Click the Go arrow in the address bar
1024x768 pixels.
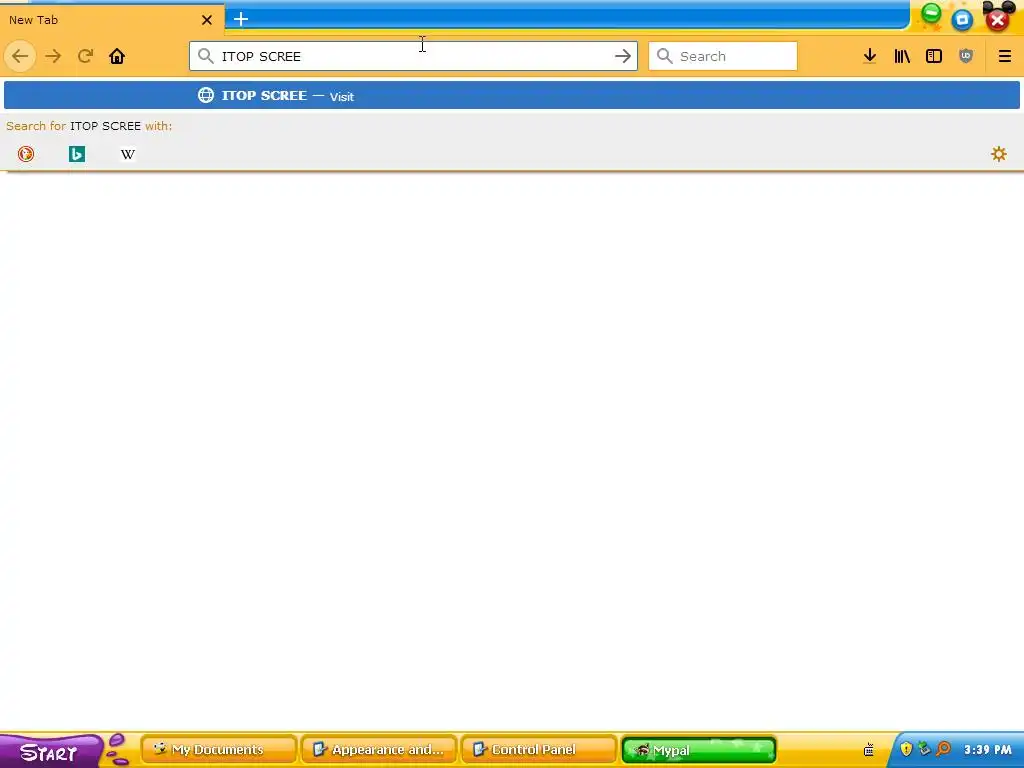click(x=623, y=56)
